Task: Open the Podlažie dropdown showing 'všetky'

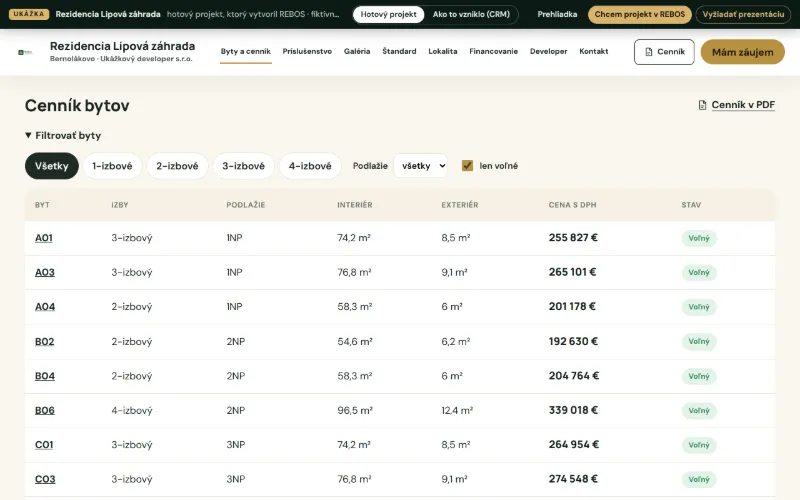Action: [x=420, y=166]
